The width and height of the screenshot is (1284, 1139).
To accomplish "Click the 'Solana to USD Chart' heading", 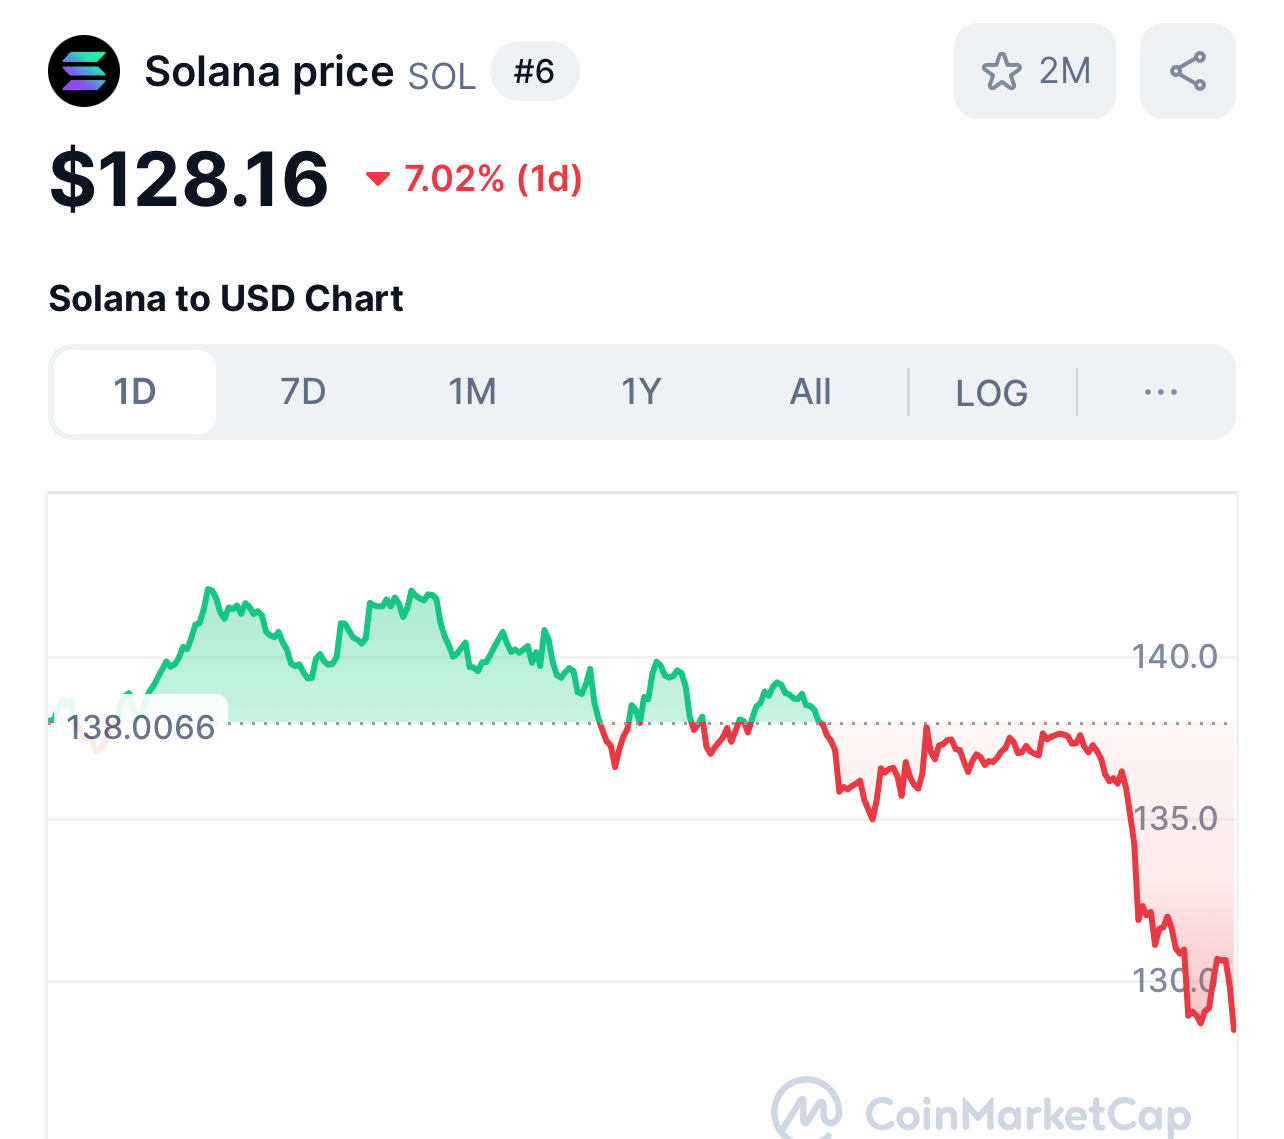I will coord(226,298).
